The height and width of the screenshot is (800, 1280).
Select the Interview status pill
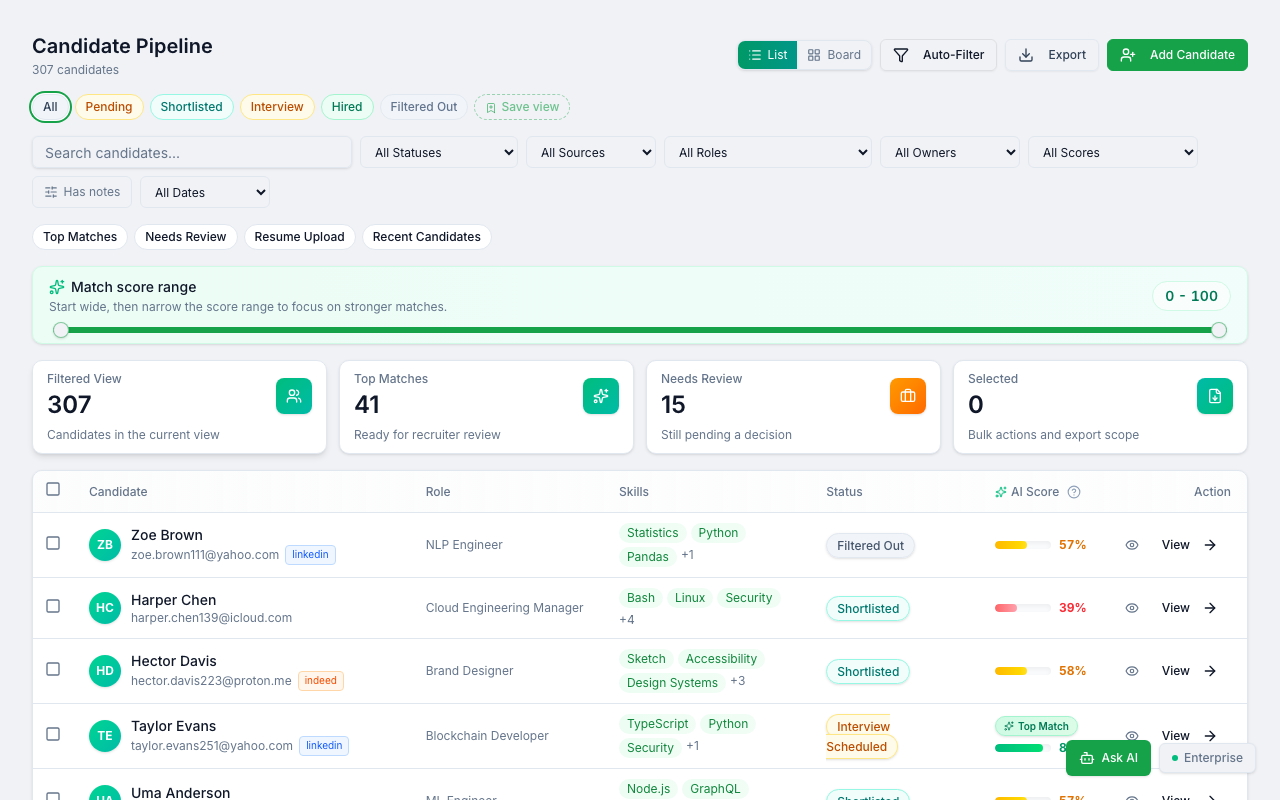click(x=277, y=107)
